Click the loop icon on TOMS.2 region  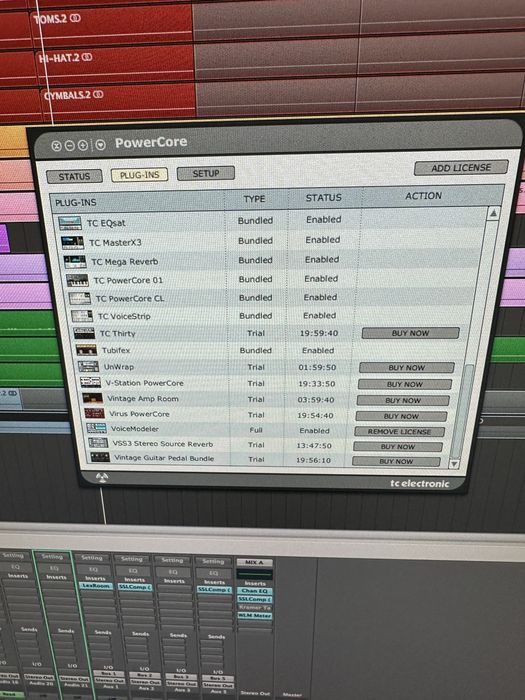click(75, 18)
